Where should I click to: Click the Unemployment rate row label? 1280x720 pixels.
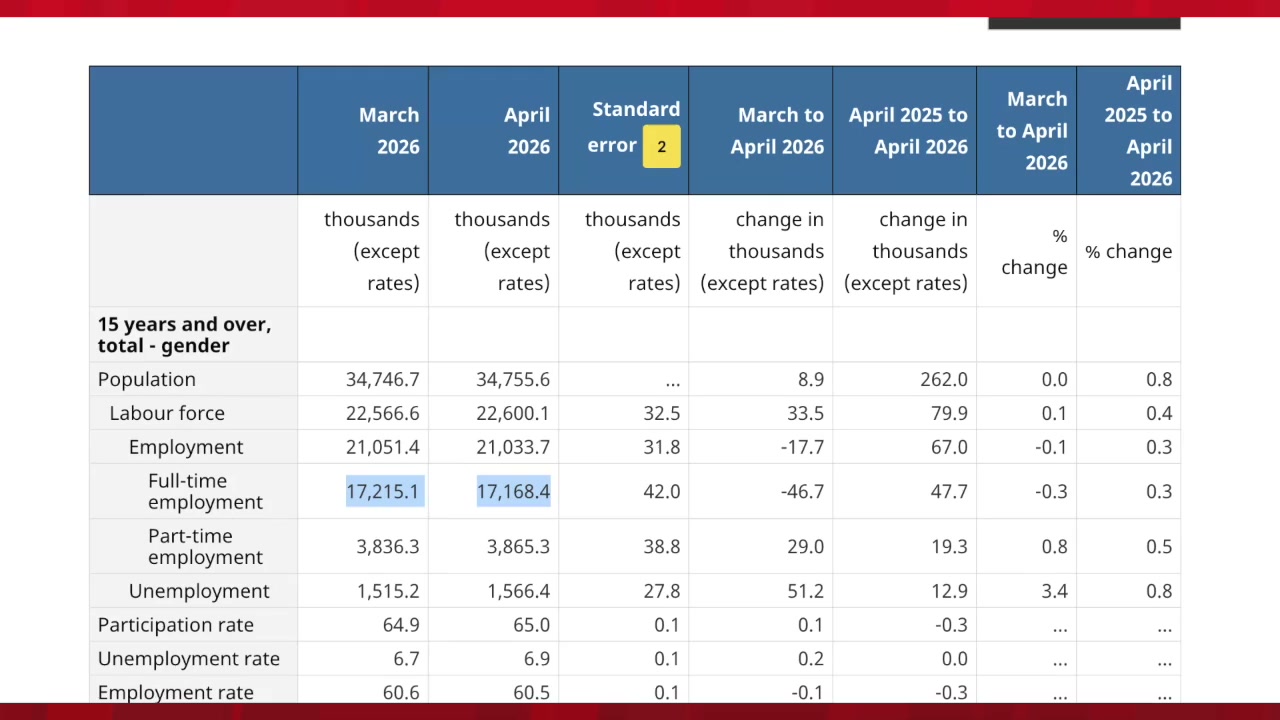tap(189, 659)
